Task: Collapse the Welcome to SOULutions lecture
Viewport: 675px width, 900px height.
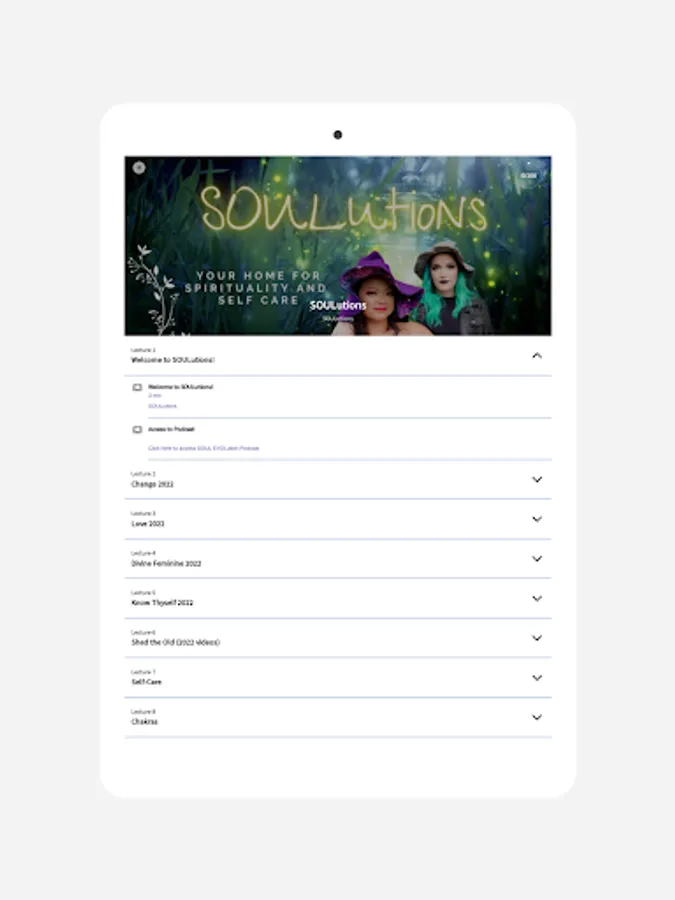Action: tap(537, 356)
